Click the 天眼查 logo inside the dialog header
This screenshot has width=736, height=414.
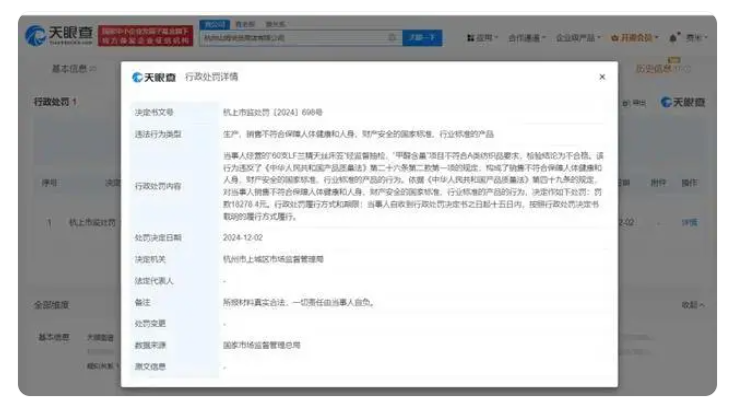coord(154,77)
